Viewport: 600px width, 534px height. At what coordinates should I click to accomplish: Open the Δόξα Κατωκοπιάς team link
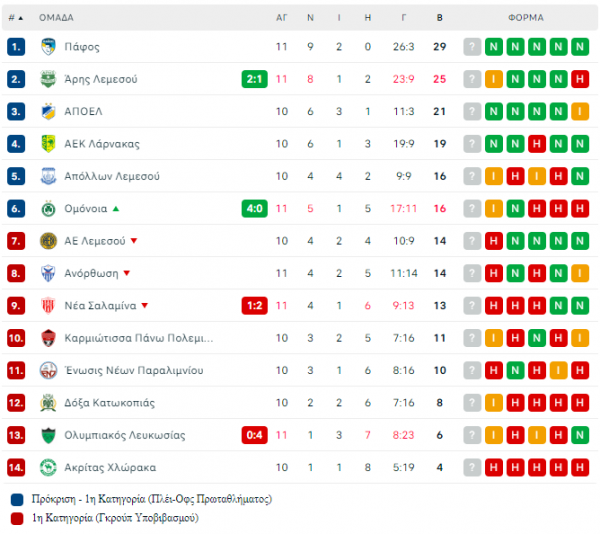[x=109, y=403]
